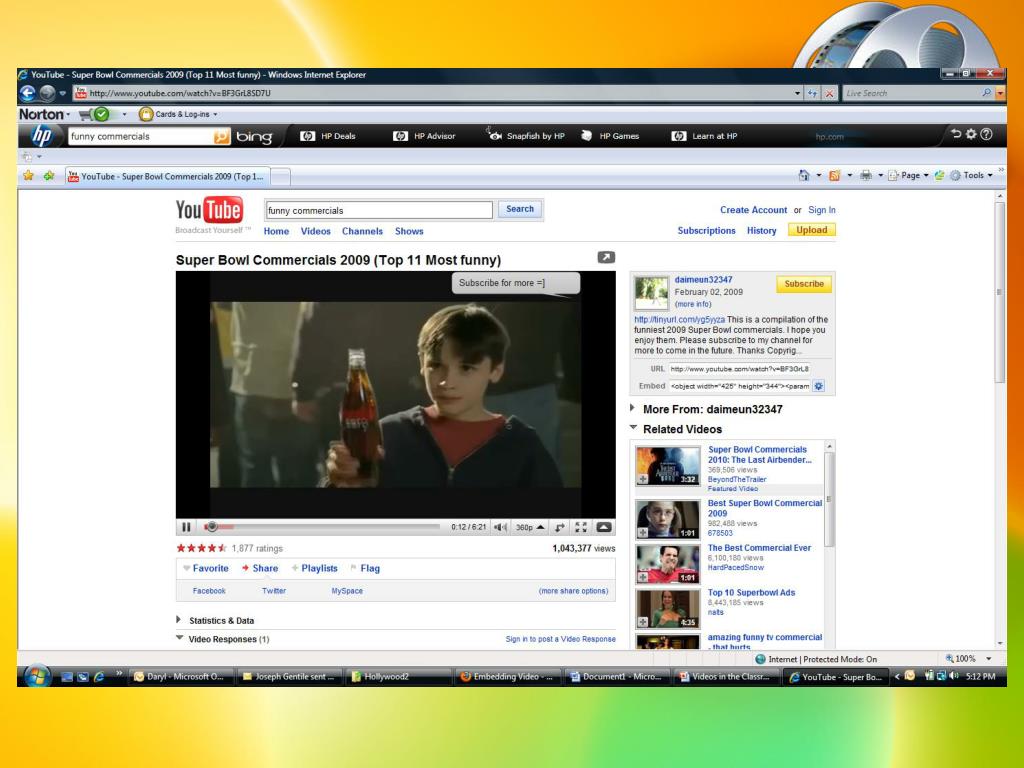Open Favorites Center star icon
Image resolution: width=1024 pixels, height=768 pixels.
(28, 176)
